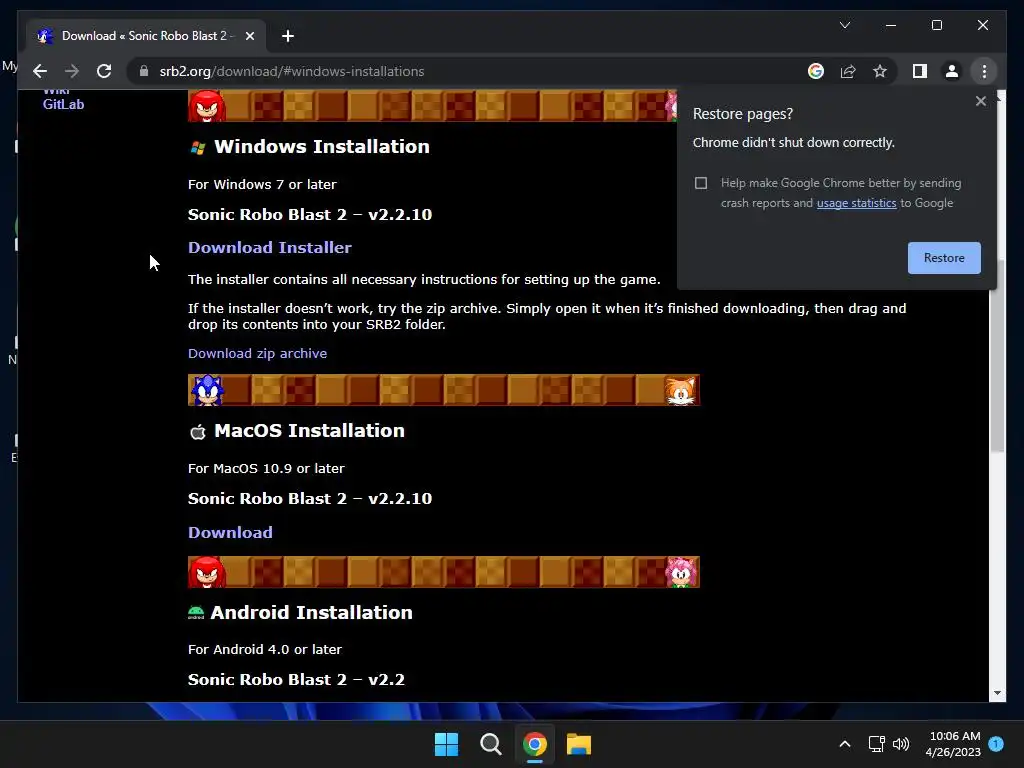1024x768 pixels.
Task: Open network status tray icon
Action: 876,744
